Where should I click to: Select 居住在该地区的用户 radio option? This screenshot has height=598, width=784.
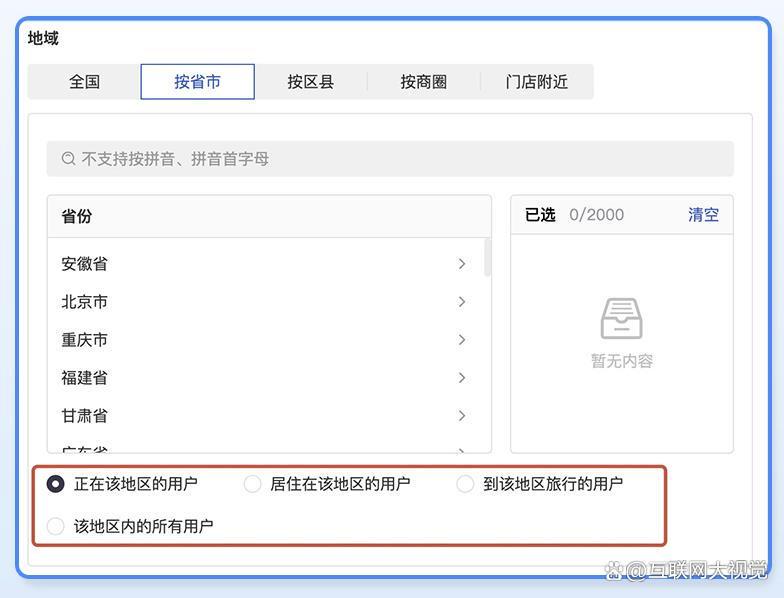coord(253,484)
